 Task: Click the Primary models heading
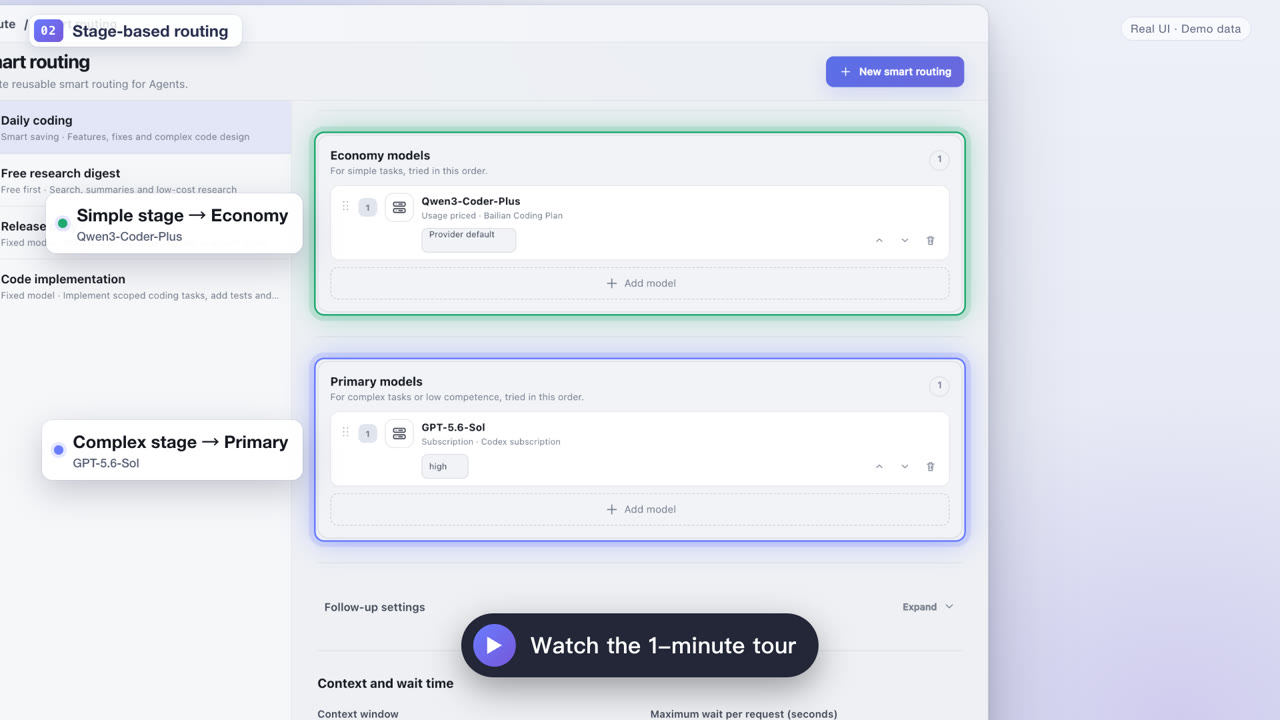pos(376,381)
